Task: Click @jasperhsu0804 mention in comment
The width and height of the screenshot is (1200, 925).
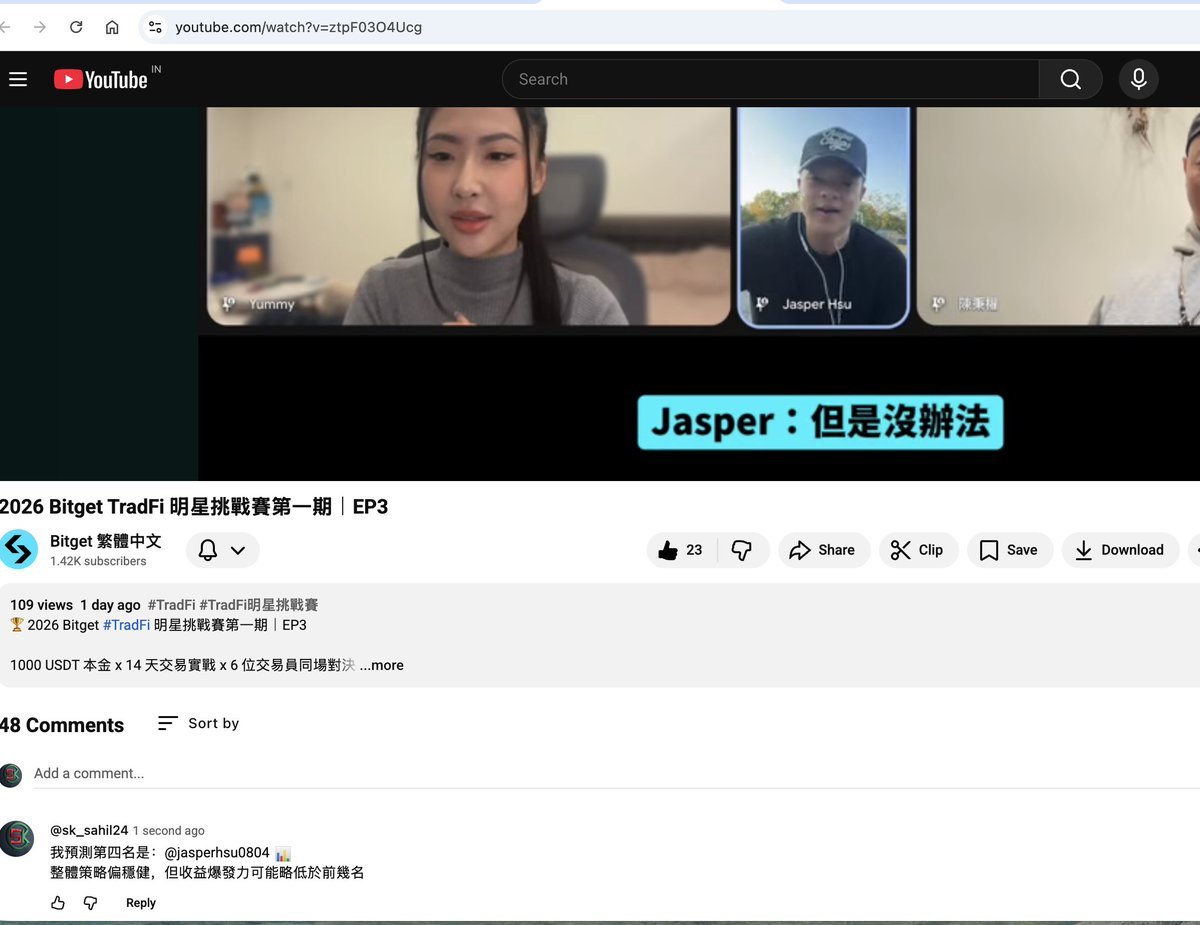Action: point(217,853)
